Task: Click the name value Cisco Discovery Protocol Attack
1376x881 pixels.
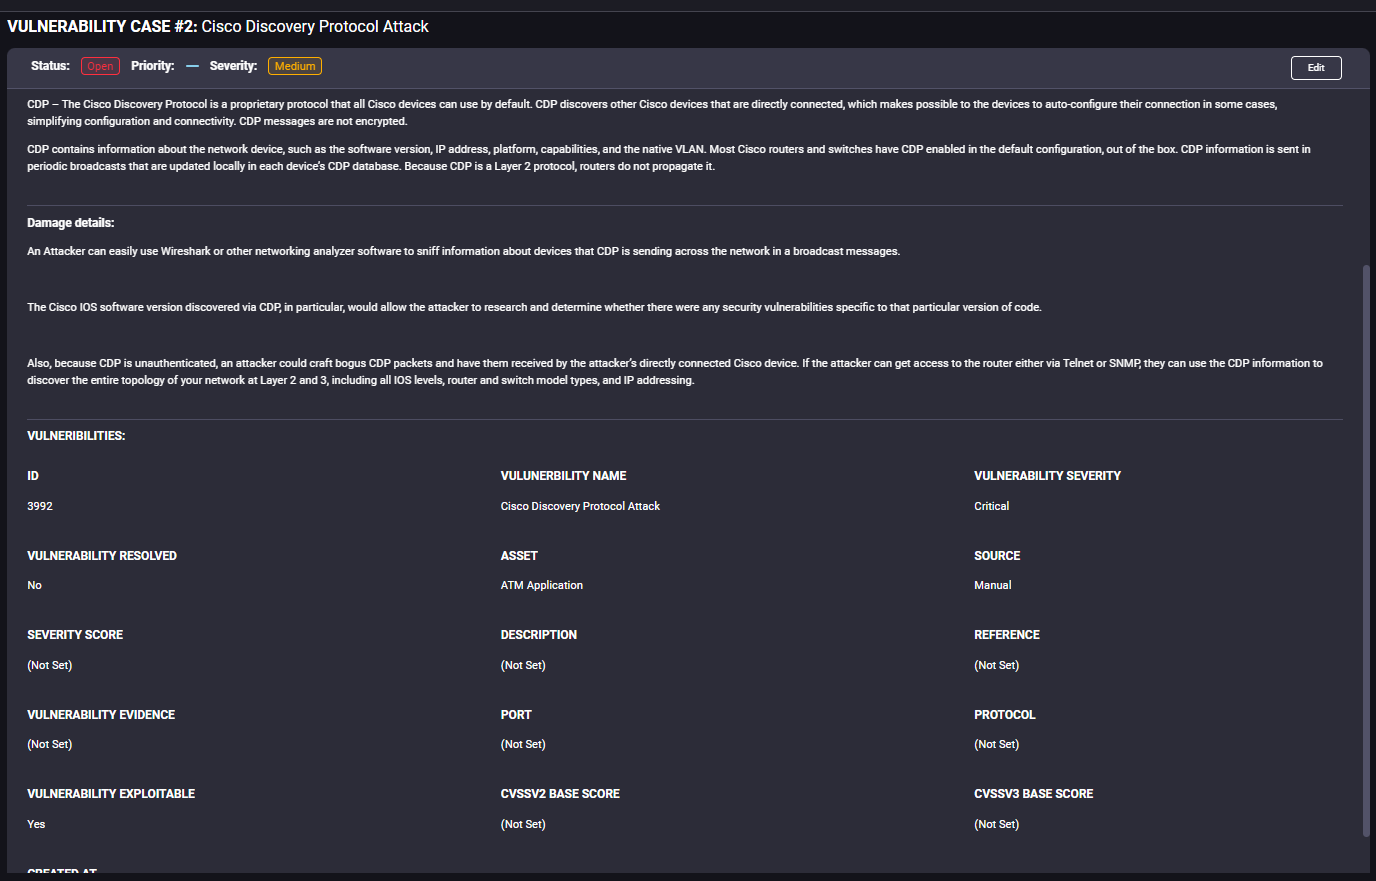Action: [580, 506]
